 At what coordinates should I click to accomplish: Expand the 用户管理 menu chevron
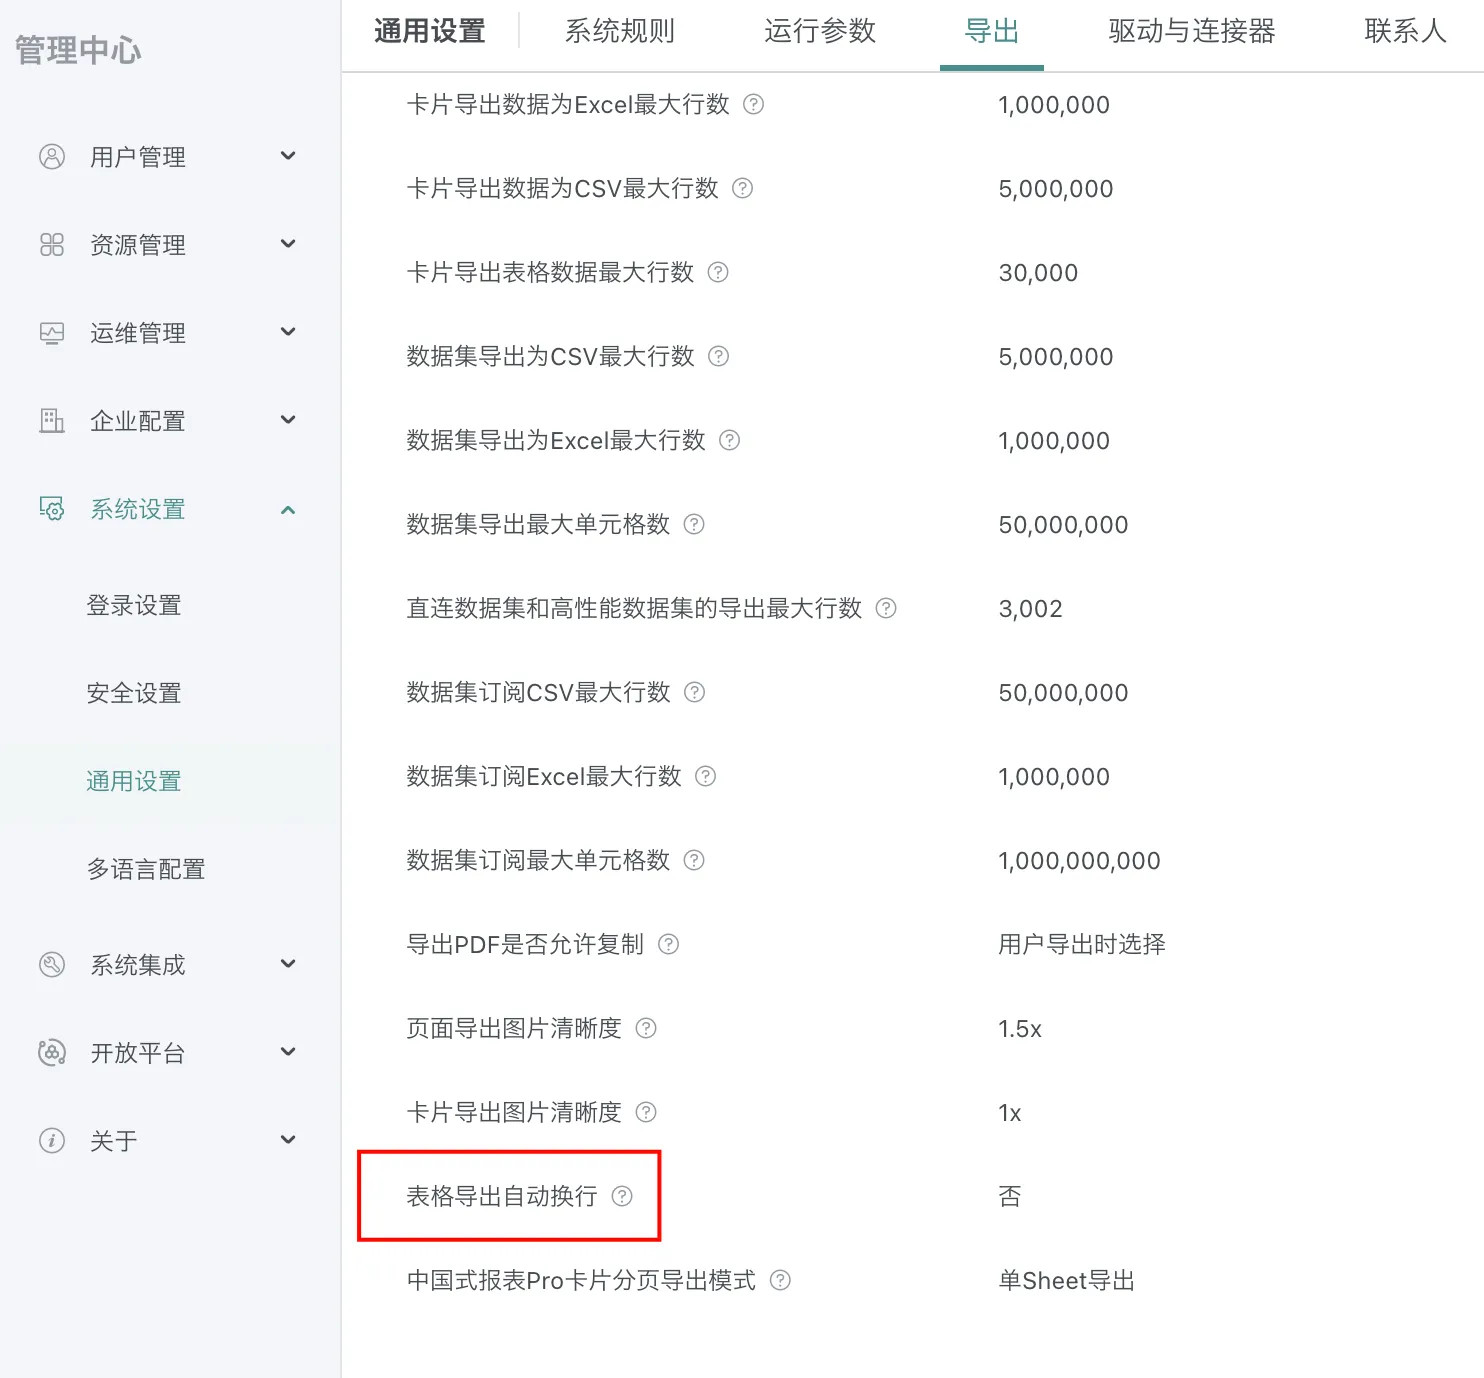[288, 156]
